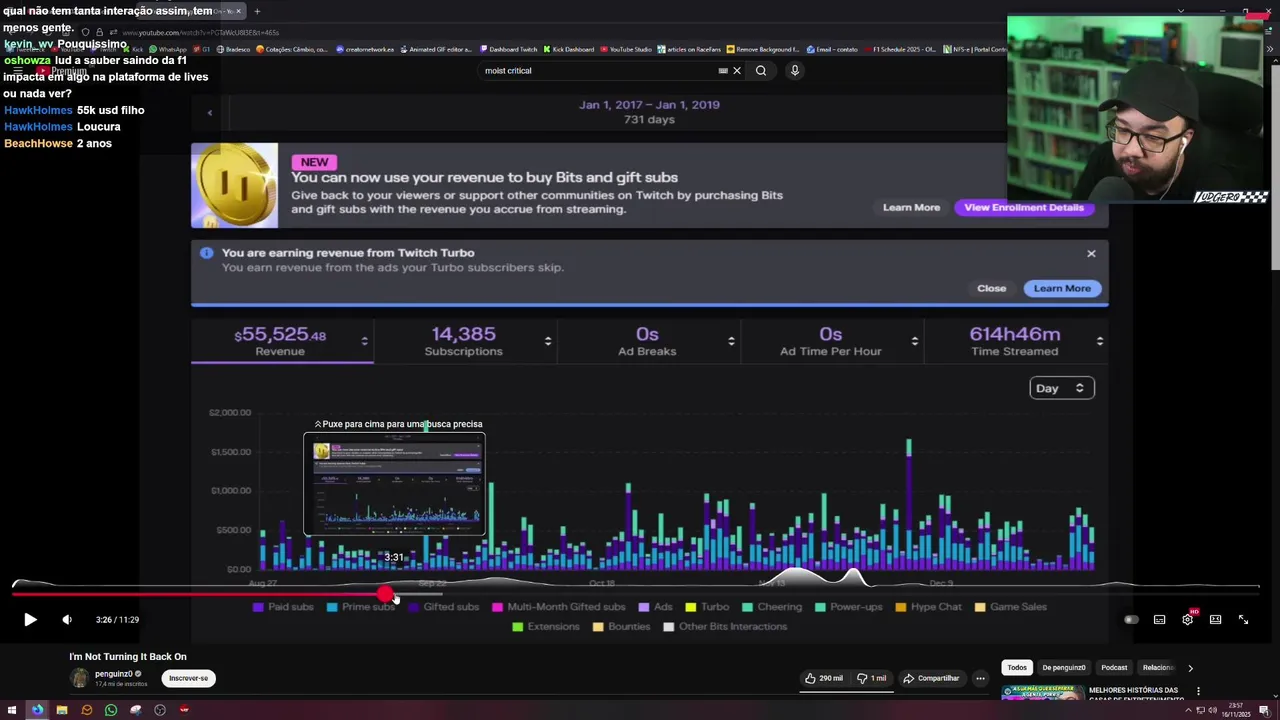The width and height of the screenshot is (1280, 720).
Task: Open the YouTube Studio bookmark
Action: click(x=625, y=49)
